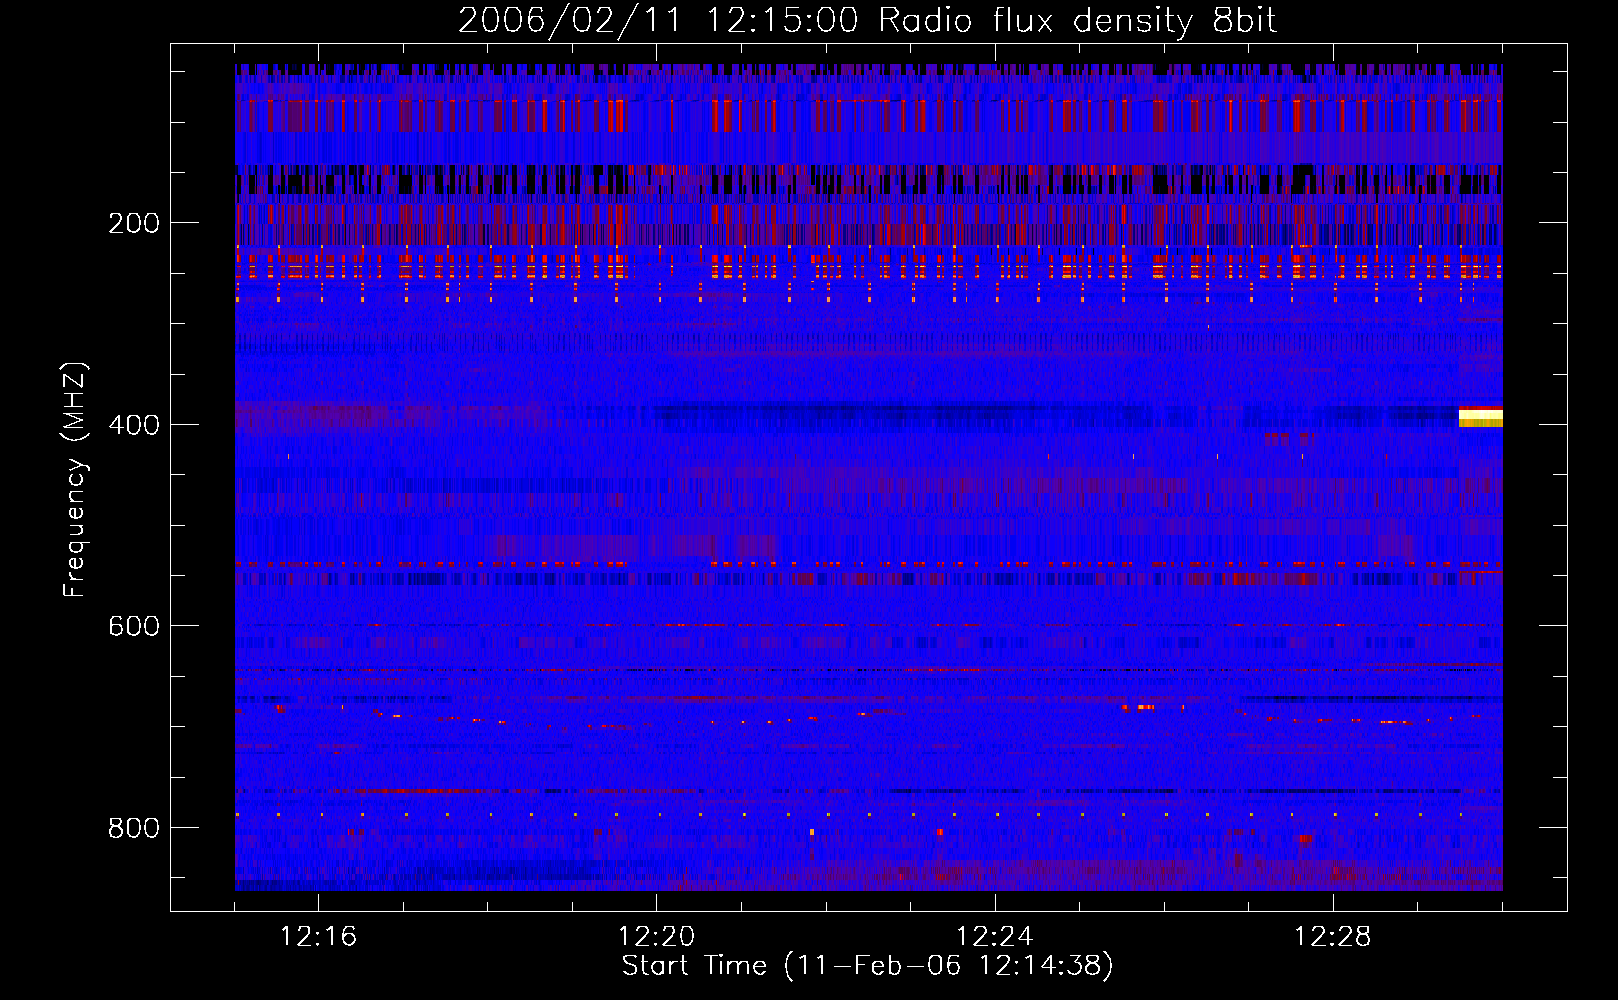
Task: Click the 400 frequency tick label
Action: [134, 425]
